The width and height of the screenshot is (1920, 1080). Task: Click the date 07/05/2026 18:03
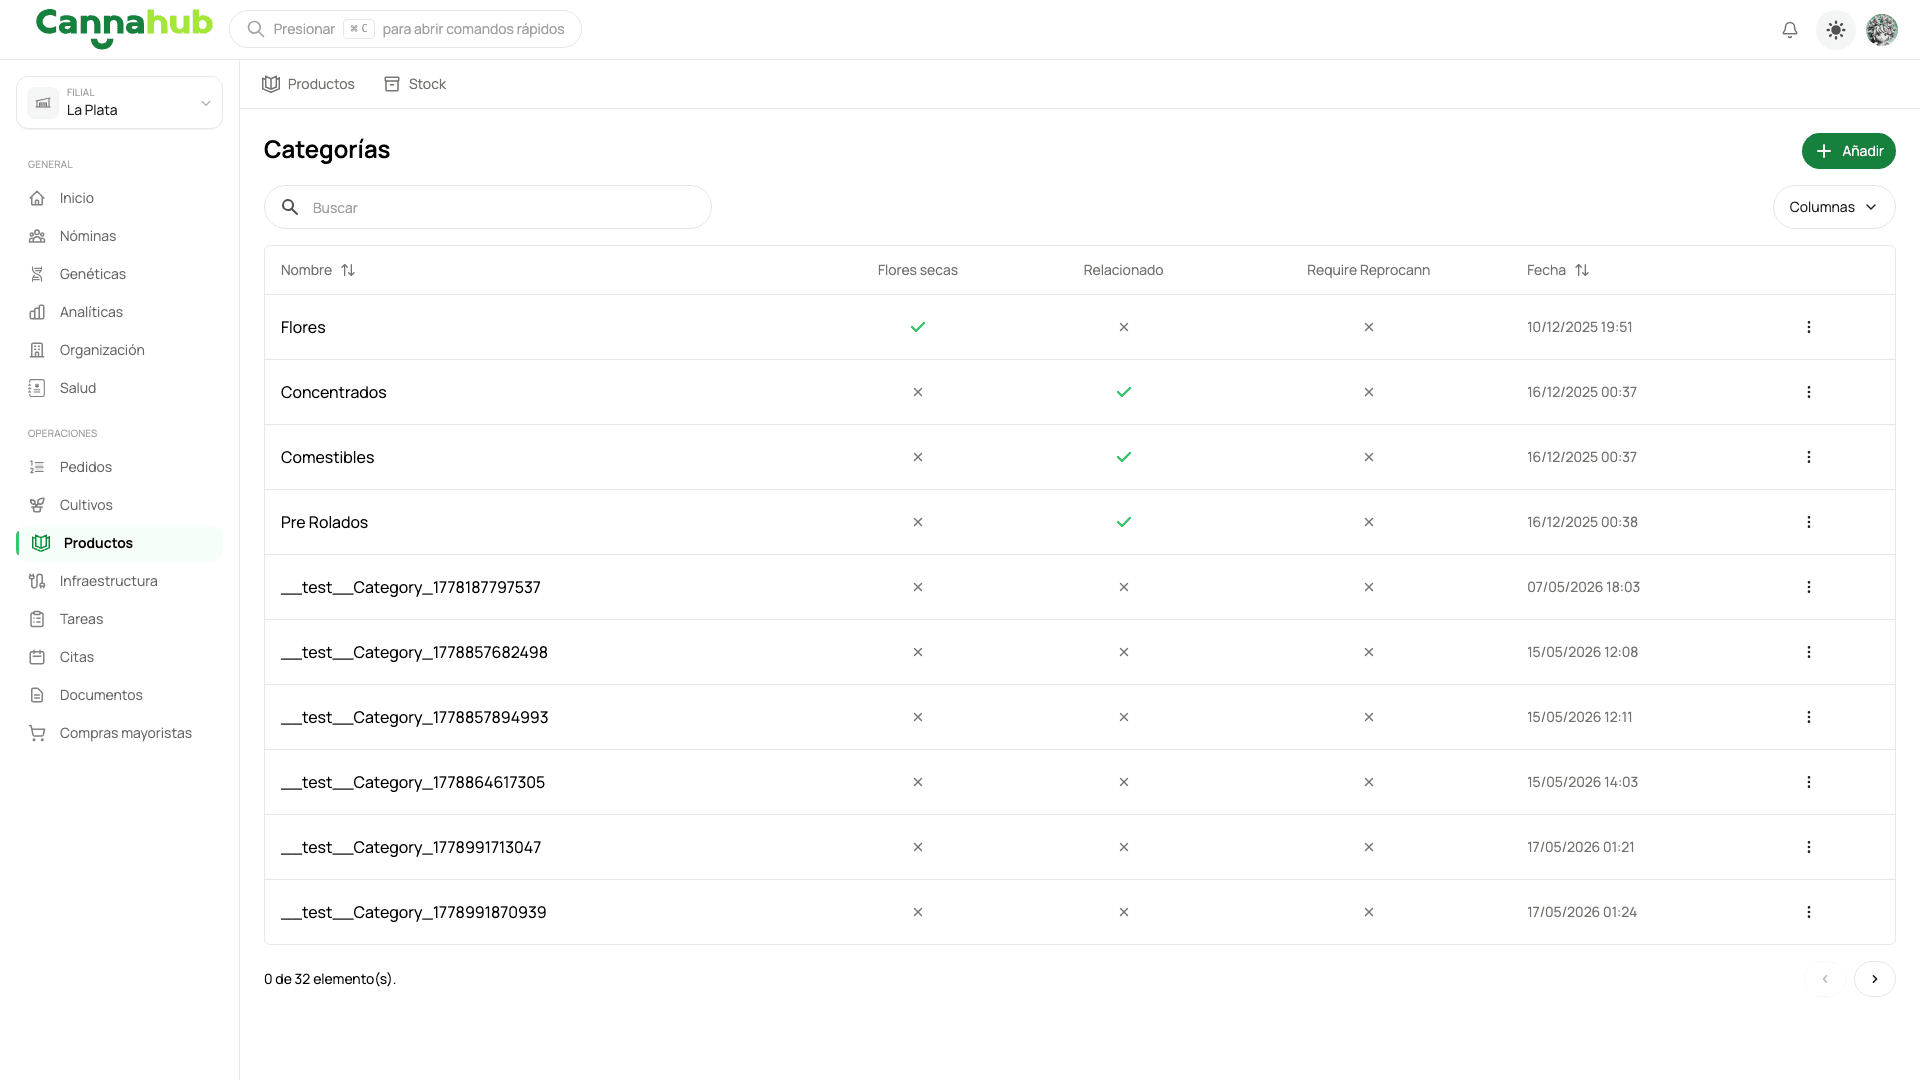coord(1583,587)
